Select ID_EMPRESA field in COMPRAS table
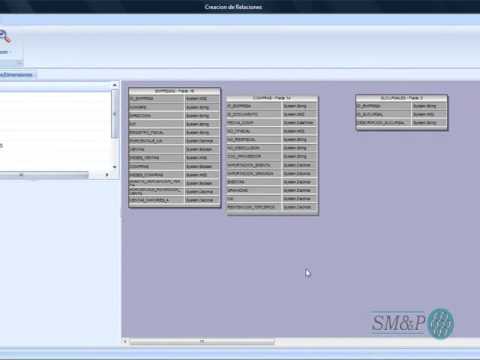The image size is (480, 360). pos(272,106)
